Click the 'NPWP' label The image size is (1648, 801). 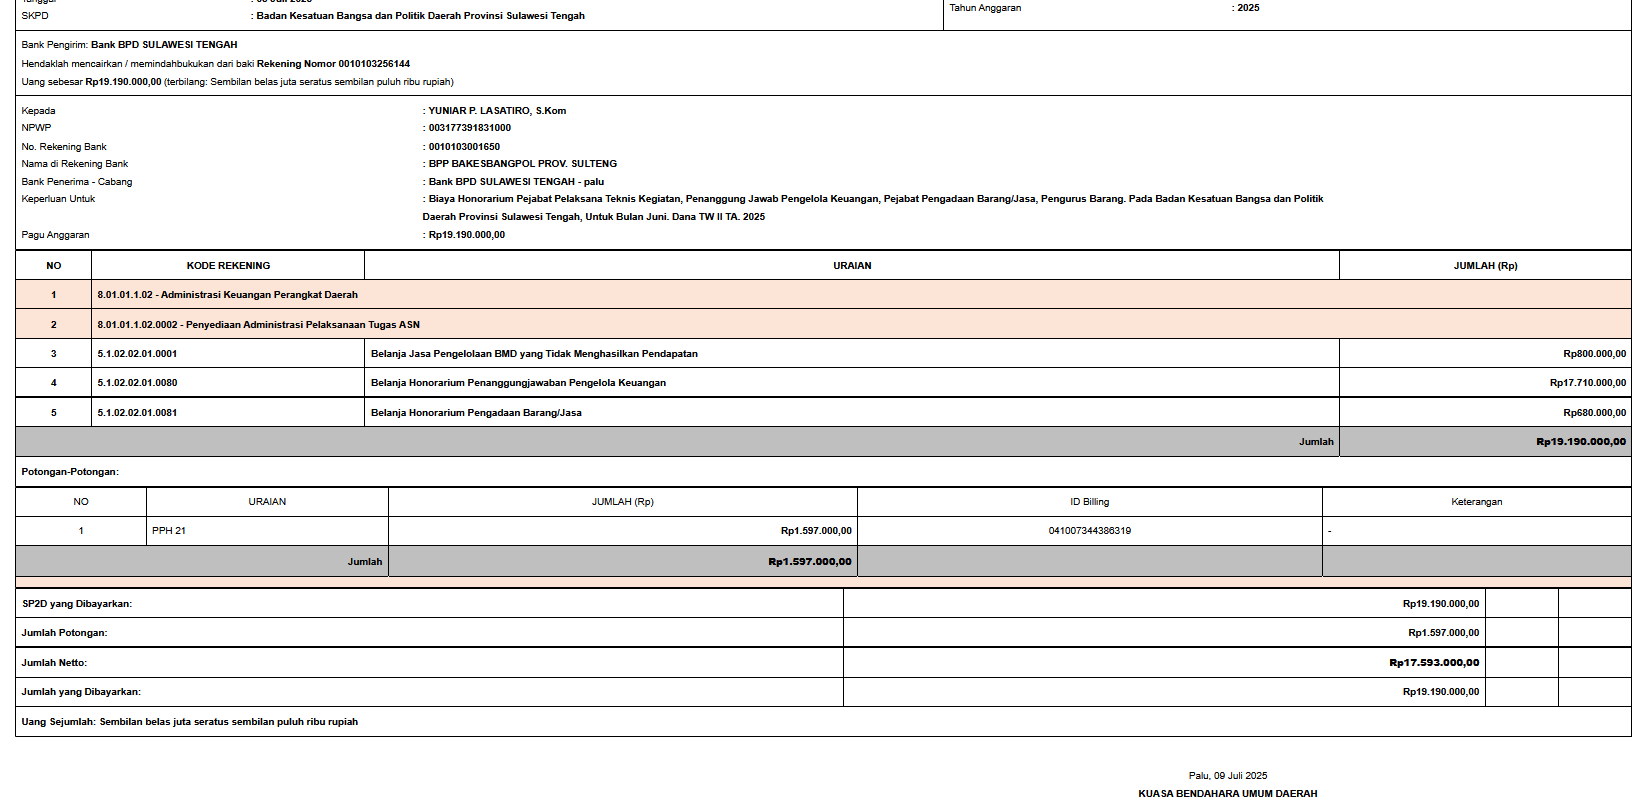(36, 128)
